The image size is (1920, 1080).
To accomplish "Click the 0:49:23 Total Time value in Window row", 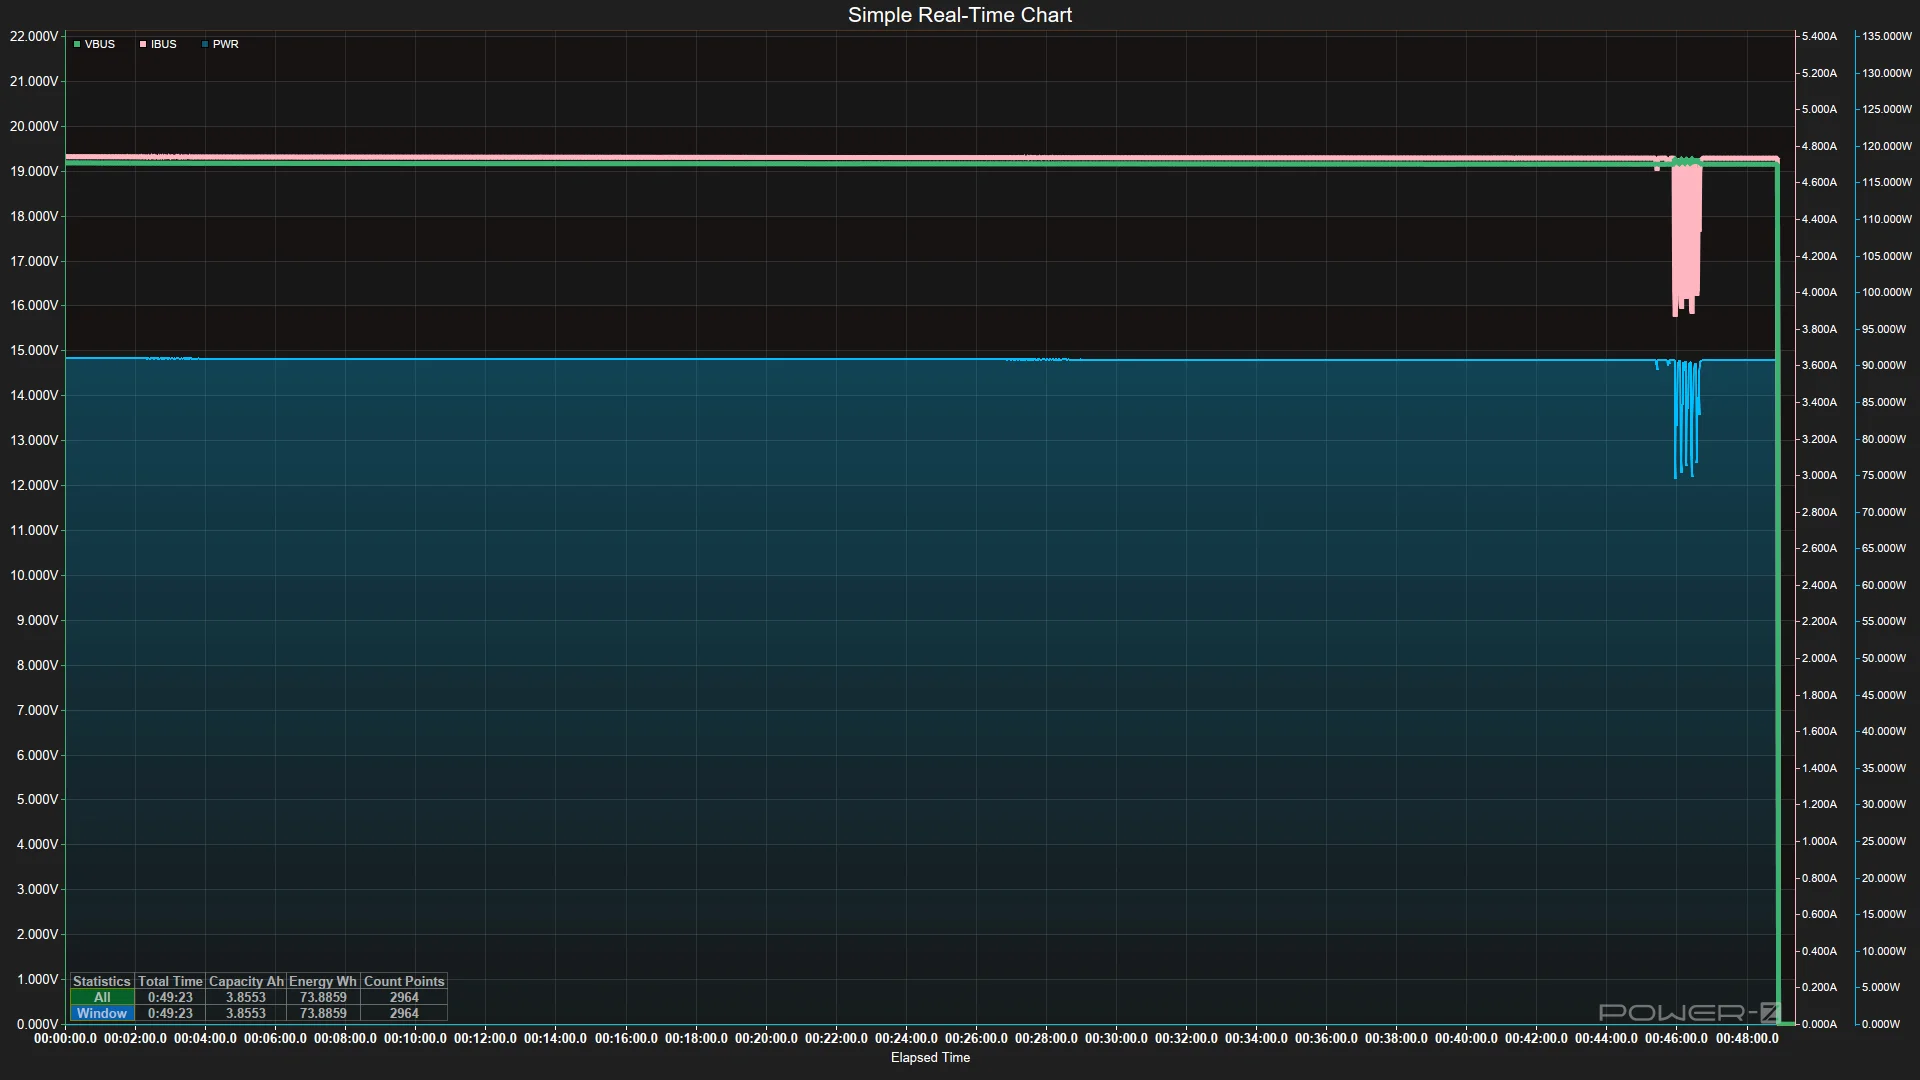I will tap(170, 1013).
